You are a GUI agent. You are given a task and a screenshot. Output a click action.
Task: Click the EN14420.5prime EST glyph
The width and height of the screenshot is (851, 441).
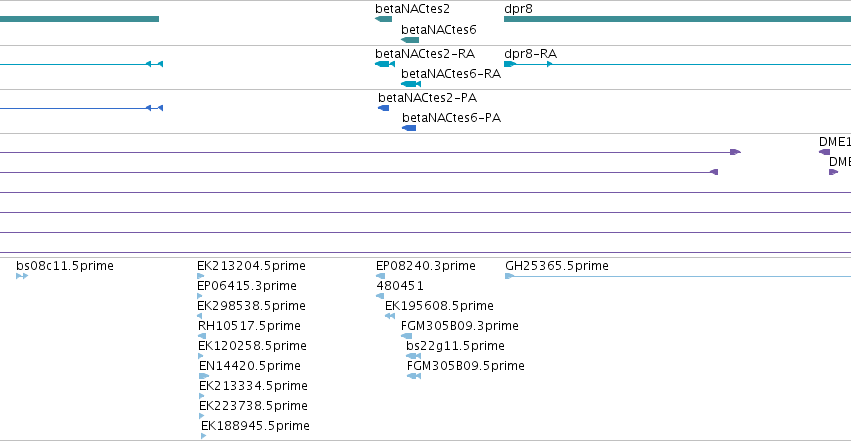(204, 376)
